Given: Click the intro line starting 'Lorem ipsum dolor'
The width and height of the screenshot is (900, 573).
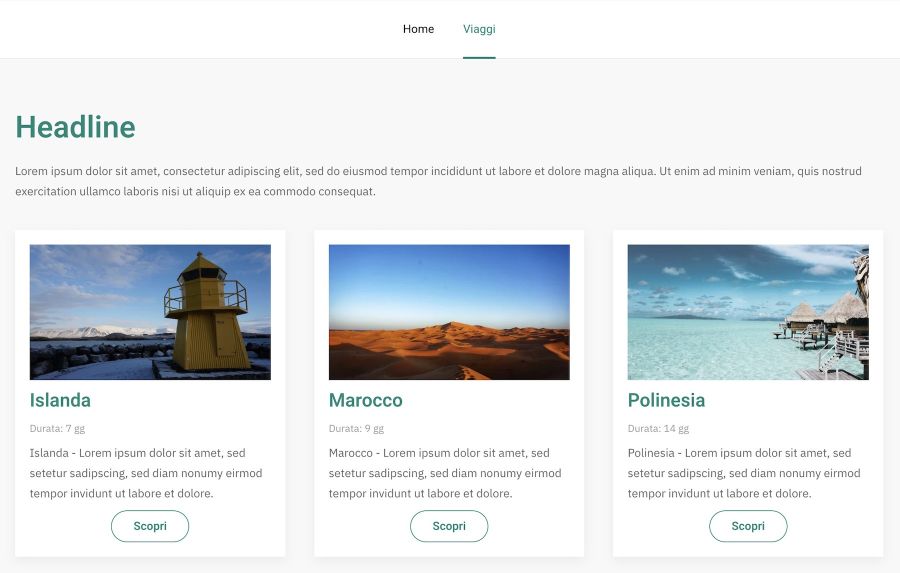Looking at the screenshot, I should pos(438,171).
